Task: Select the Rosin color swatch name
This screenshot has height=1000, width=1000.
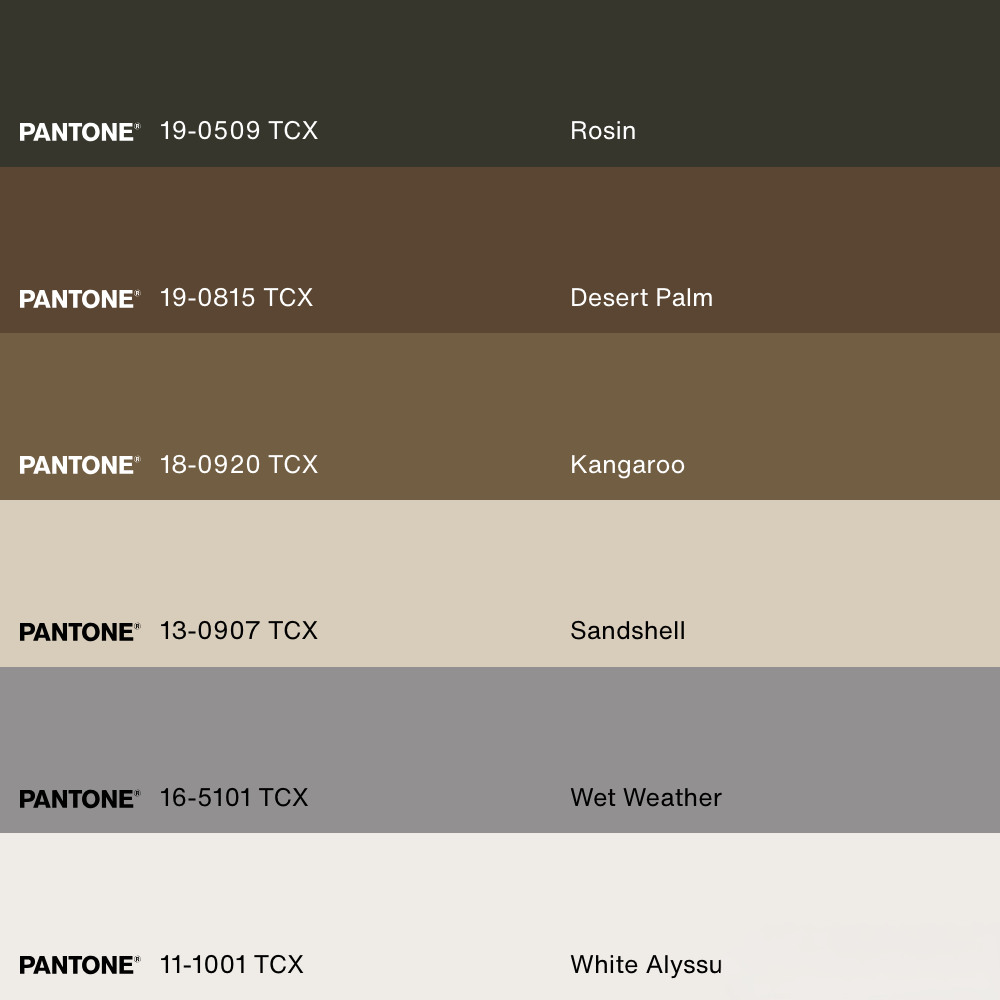Action: pyautogui.click(x=603, y=131)
